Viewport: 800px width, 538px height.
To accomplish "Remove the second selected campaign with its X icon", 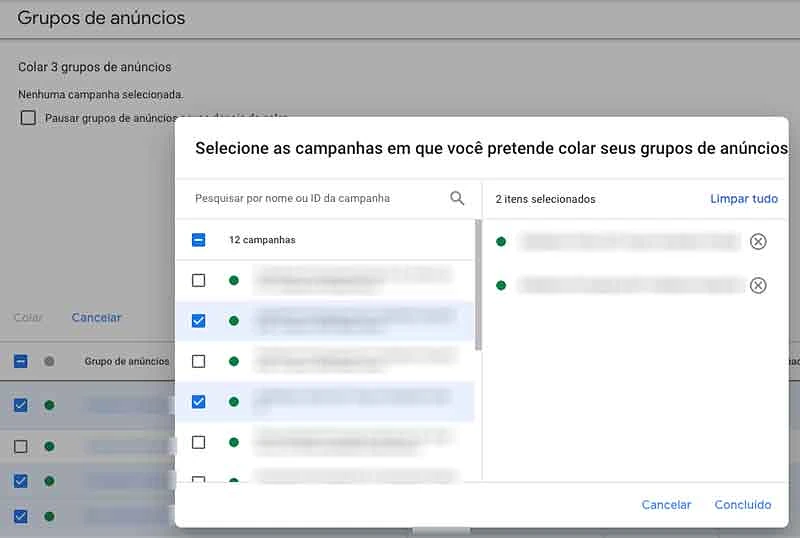I will pyautogui.click(x=758, y=285).
